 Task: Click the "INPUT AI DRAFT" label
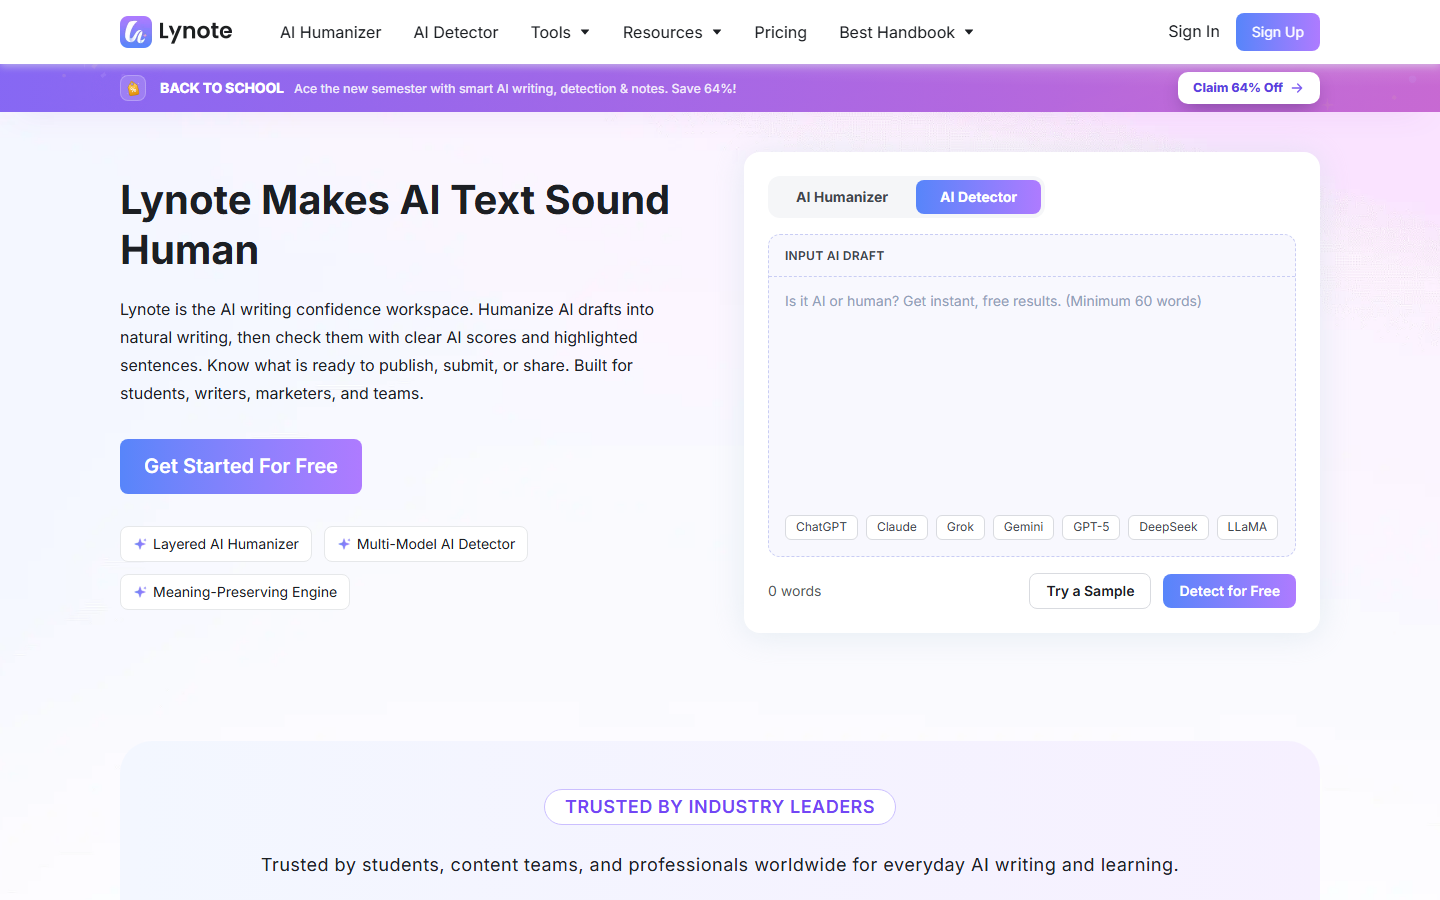click(835, 256)
